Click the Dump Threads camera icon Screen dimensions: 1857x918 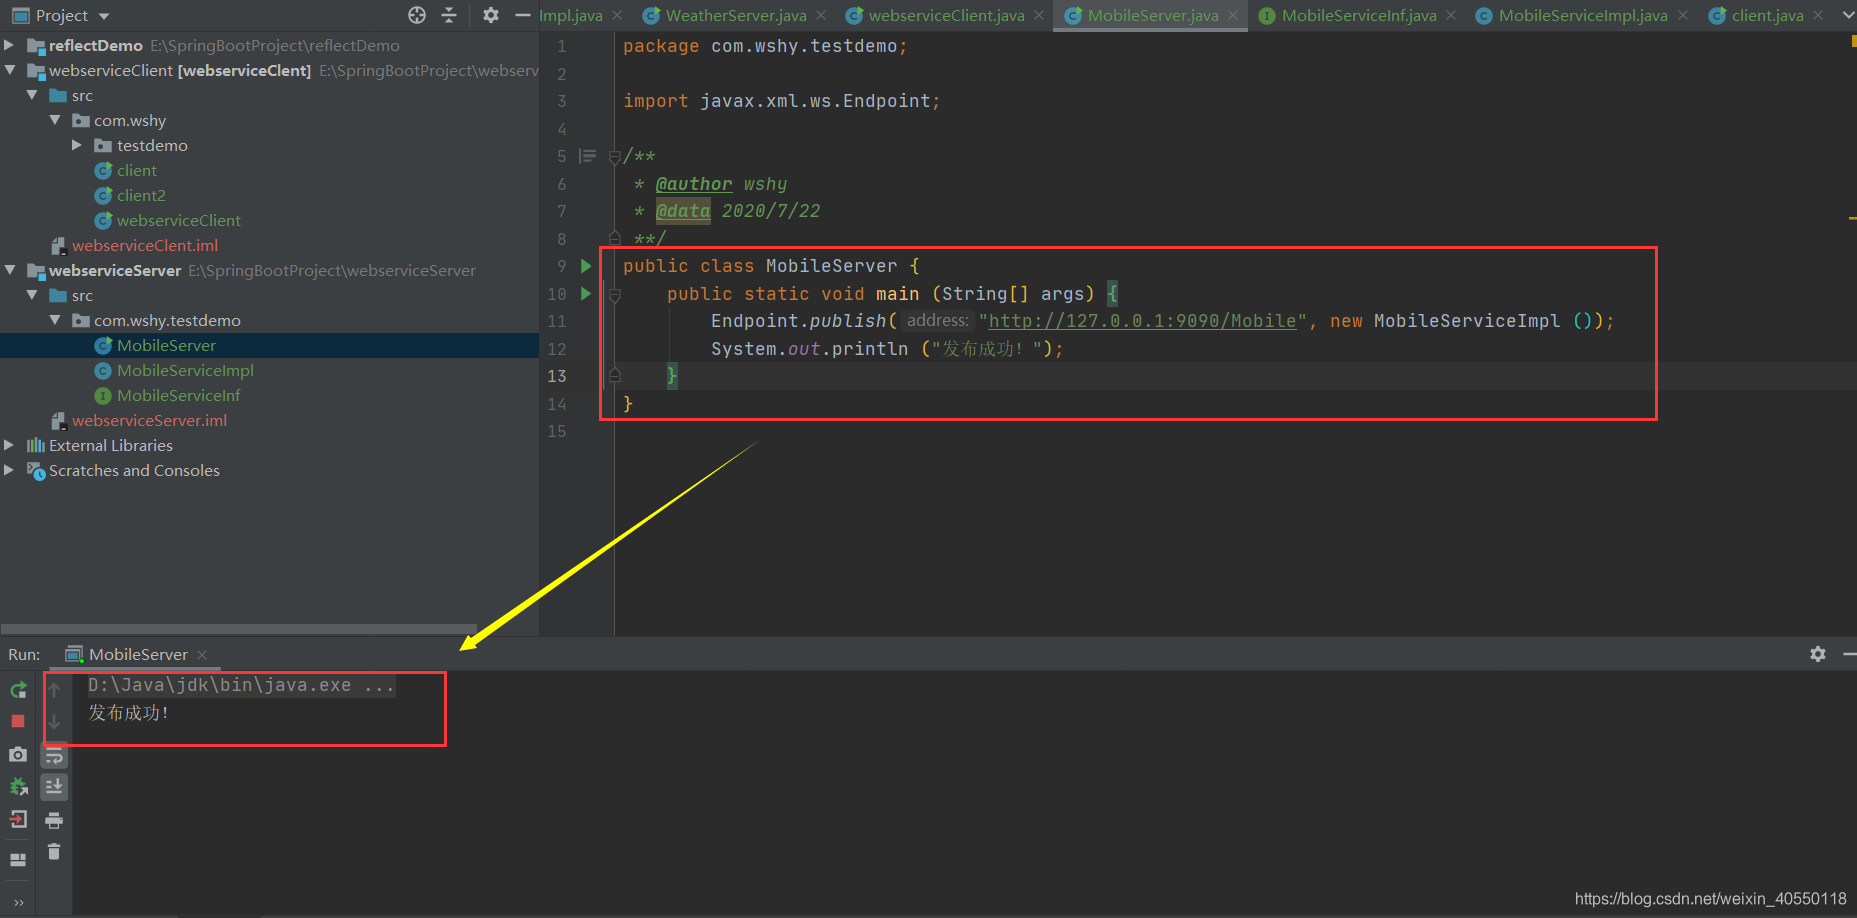[18, 754]
